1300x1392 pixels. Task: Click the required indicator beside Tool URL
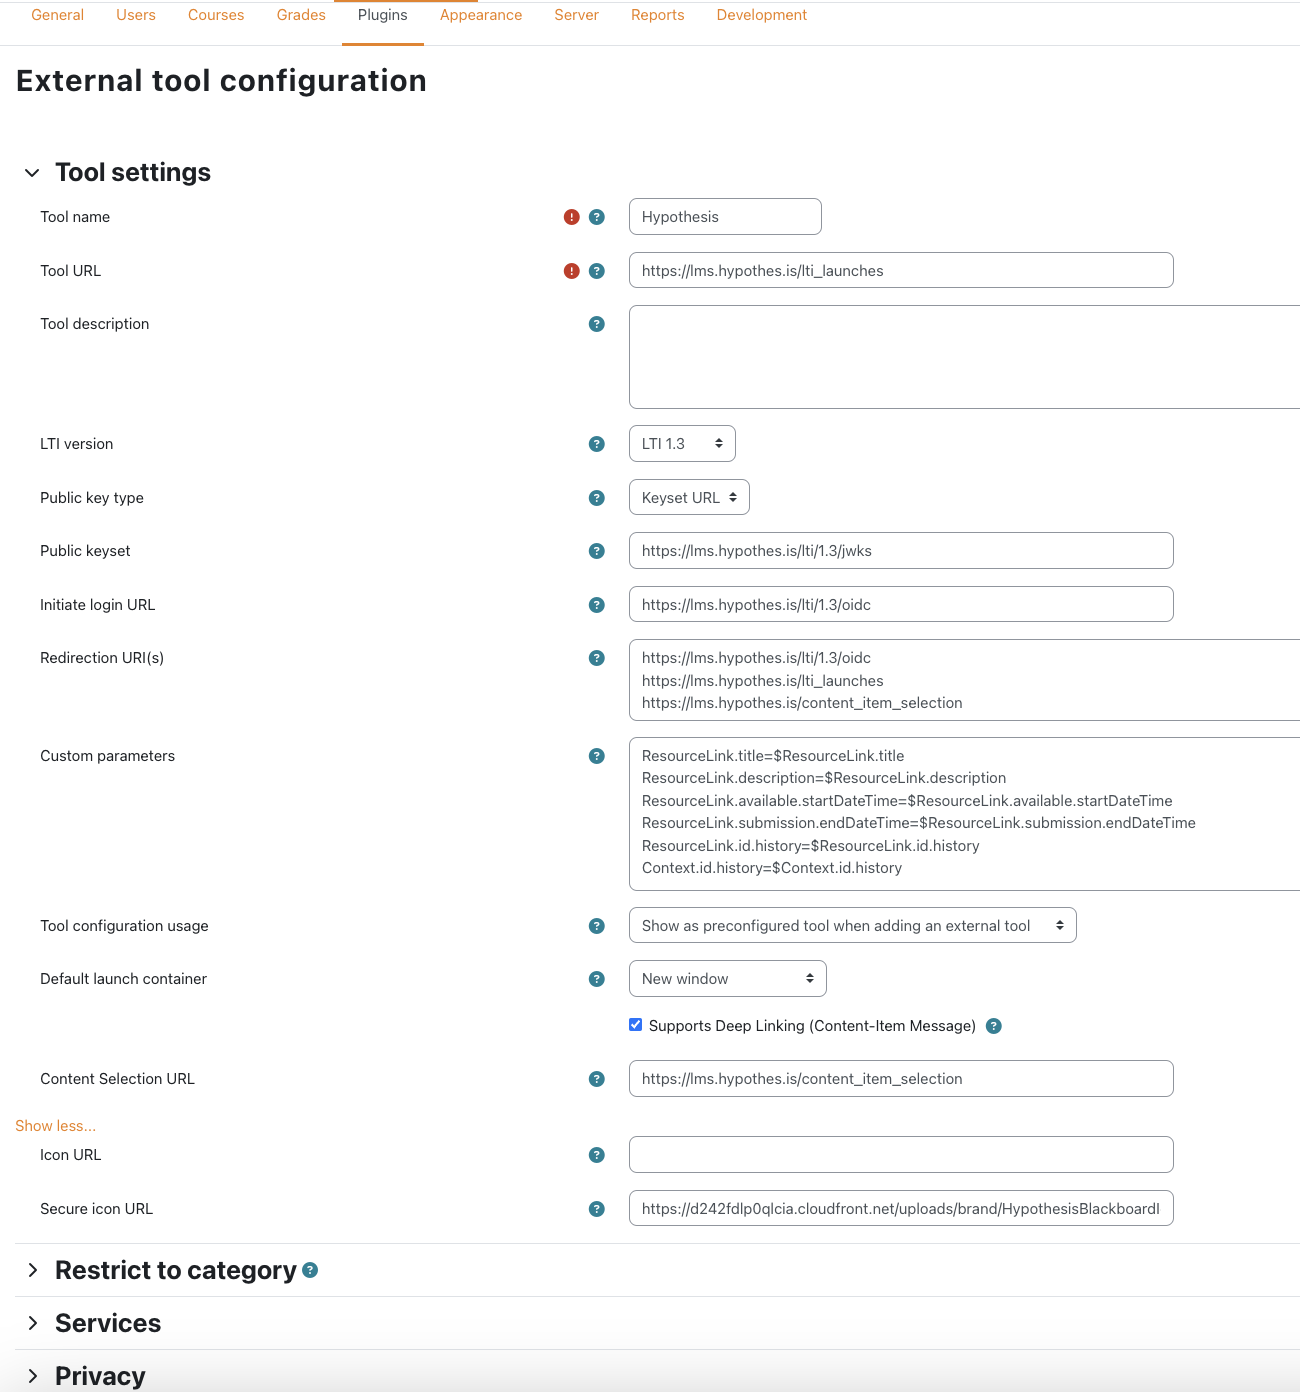[x=570, y=270]
